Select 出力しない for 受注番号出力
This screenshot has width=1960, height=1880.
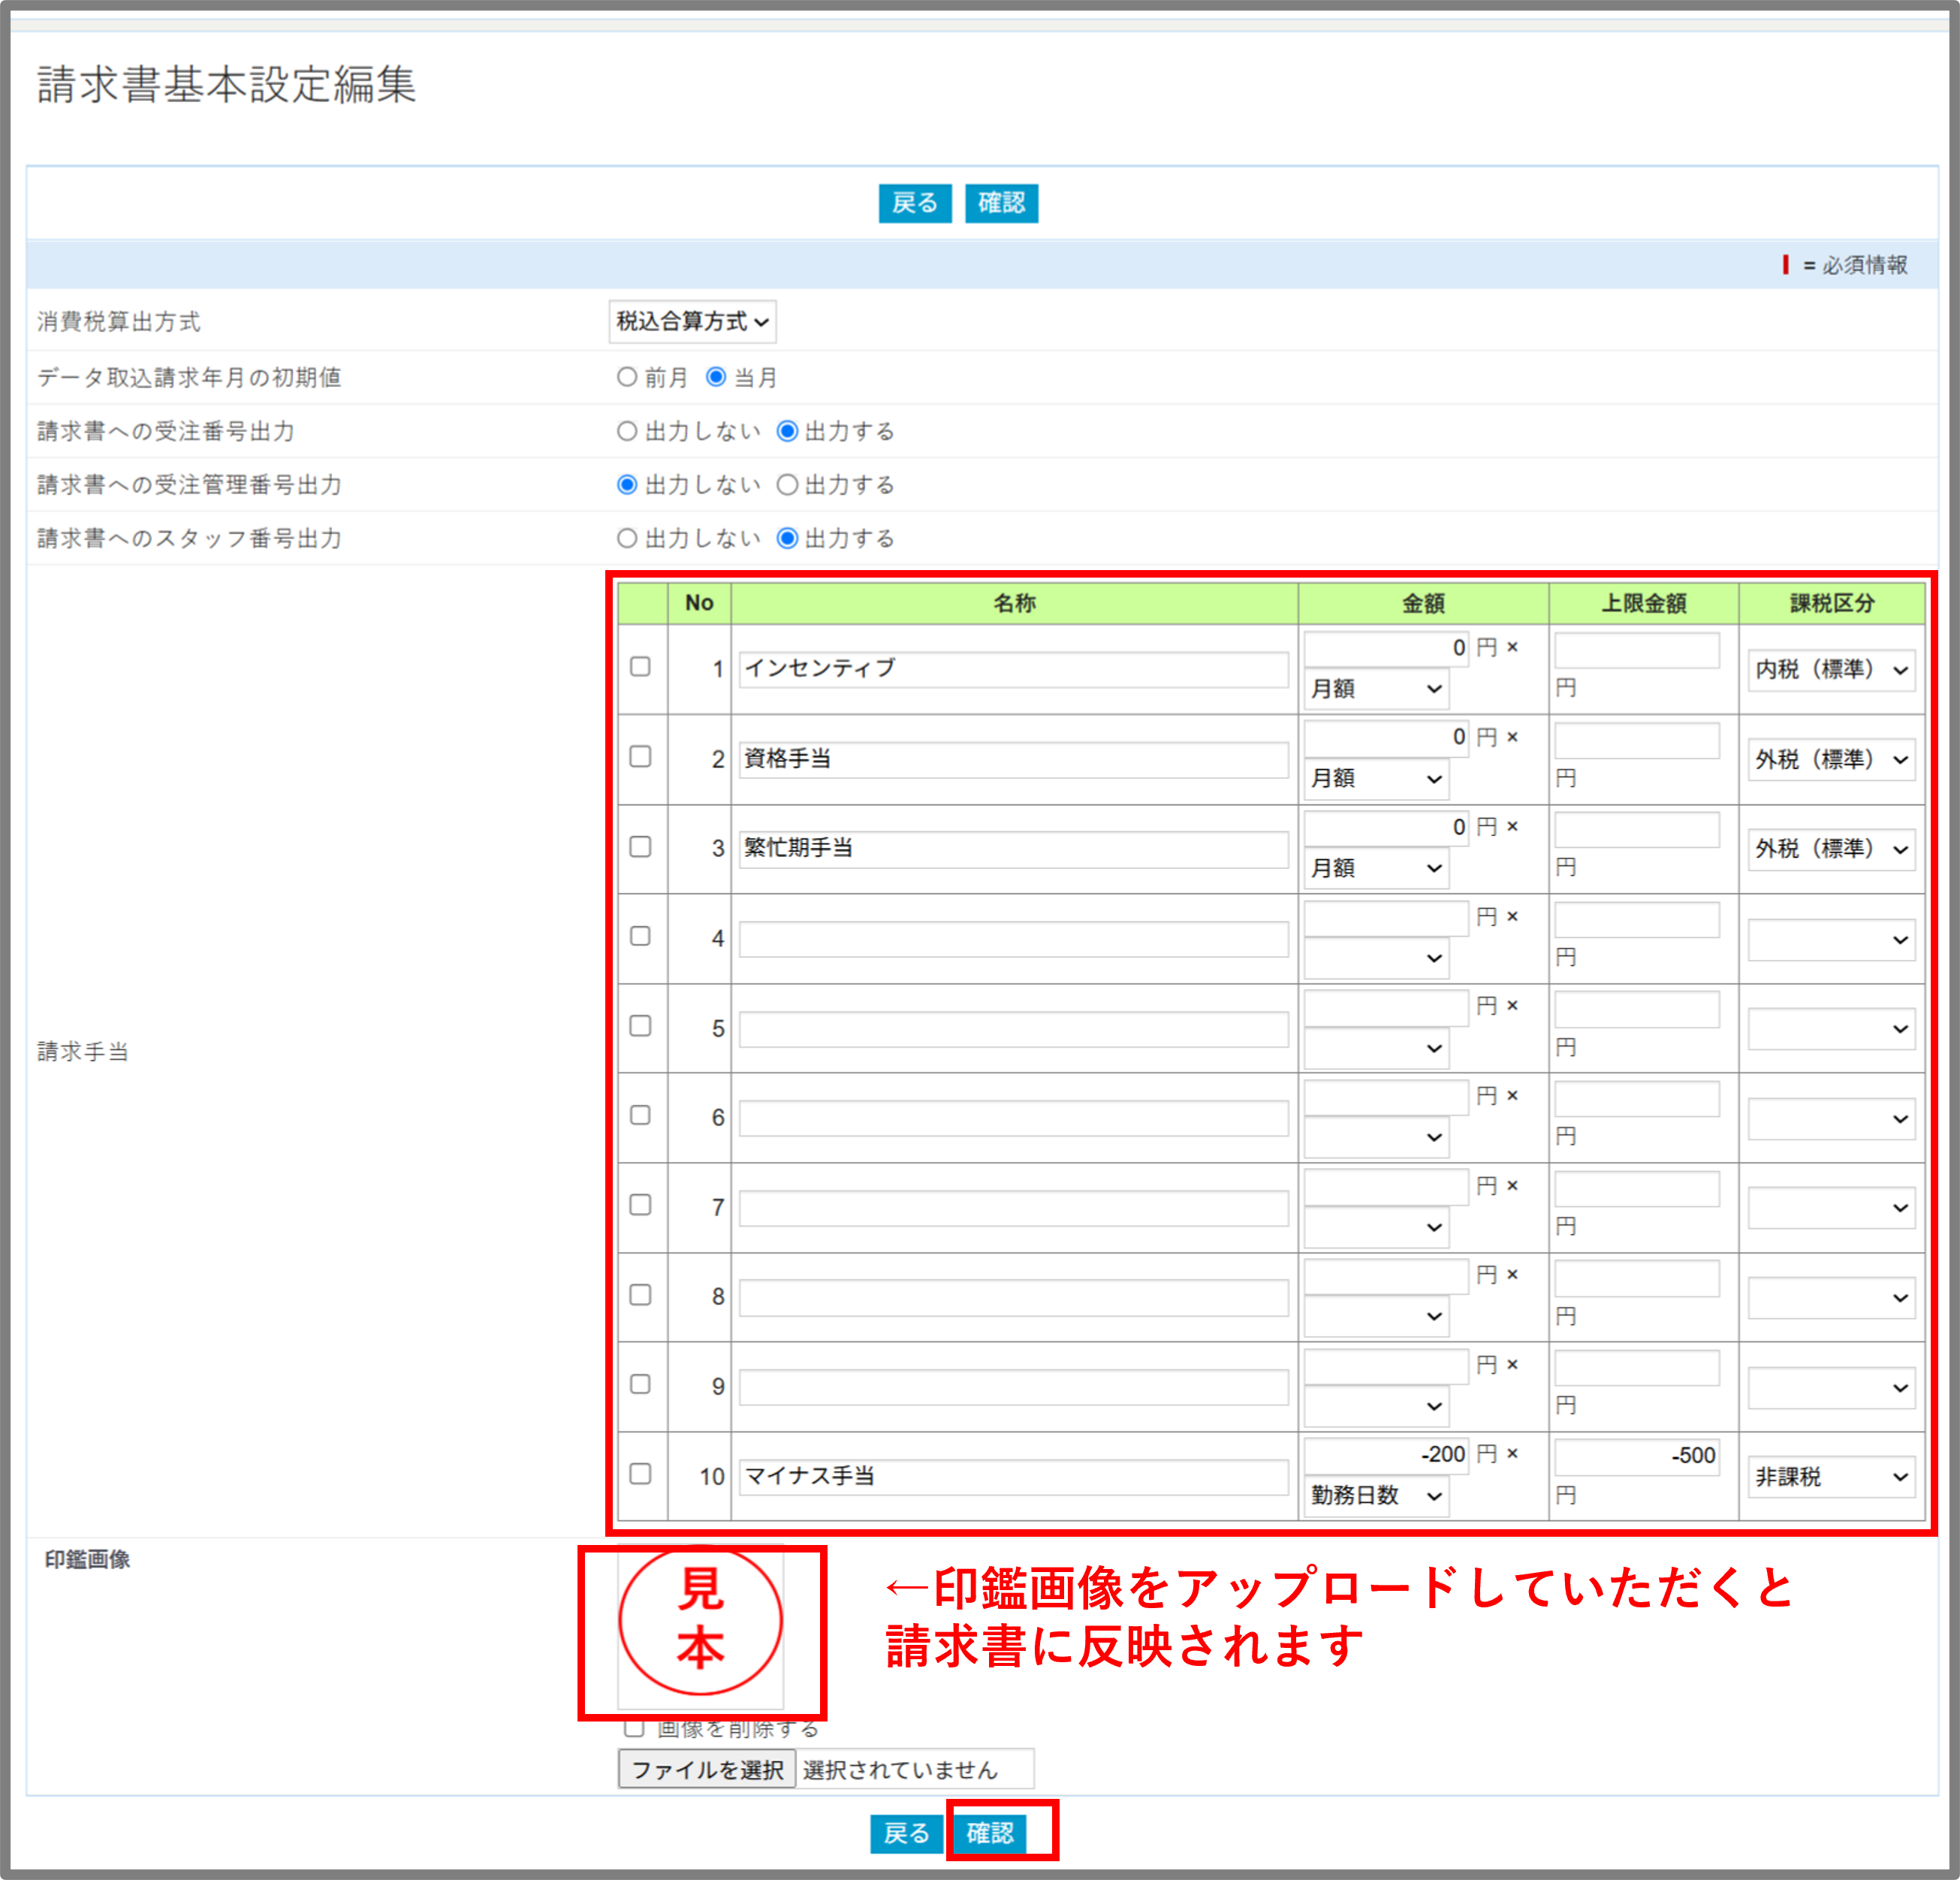[x=627, y=431]
